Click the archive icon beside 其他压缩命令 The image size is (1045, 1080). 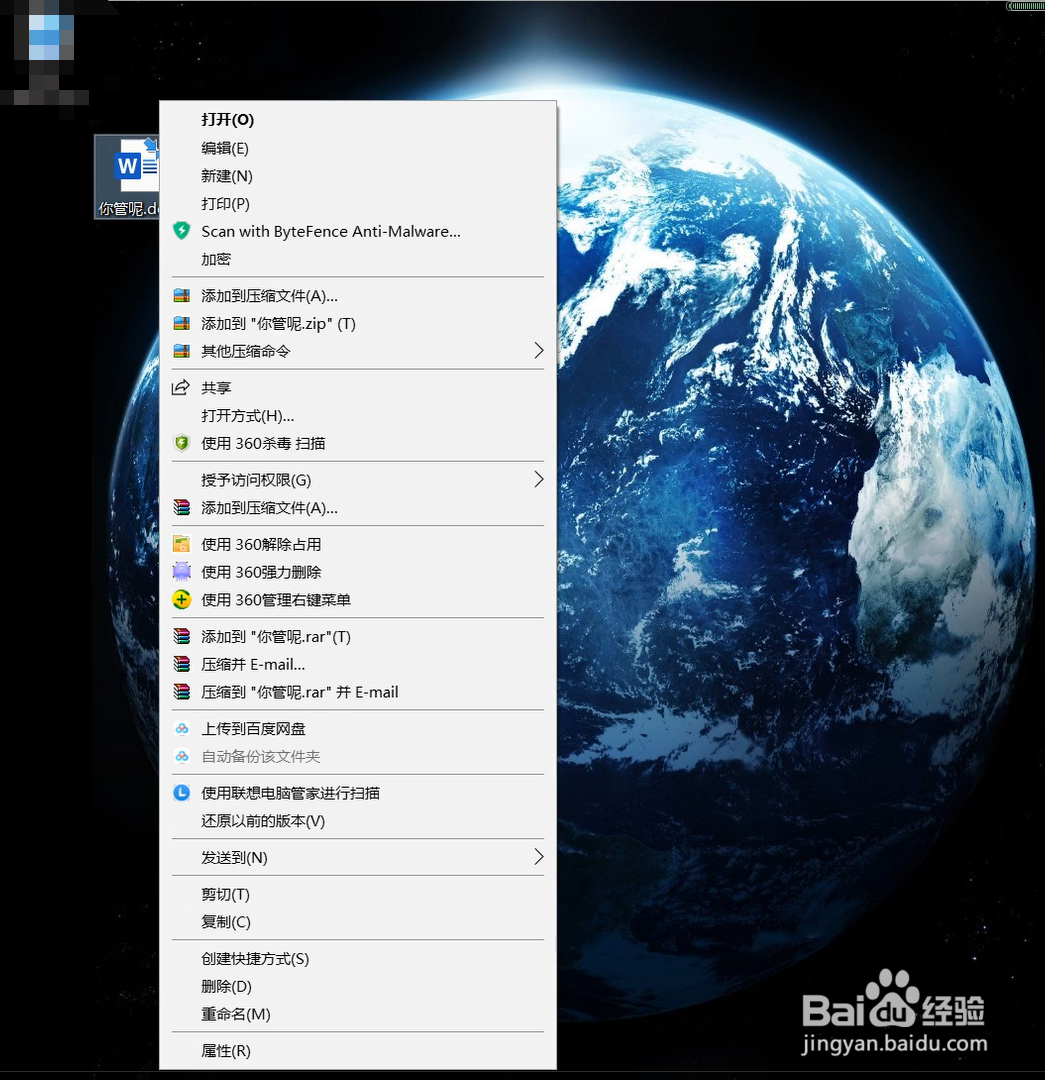click(181, 351)
